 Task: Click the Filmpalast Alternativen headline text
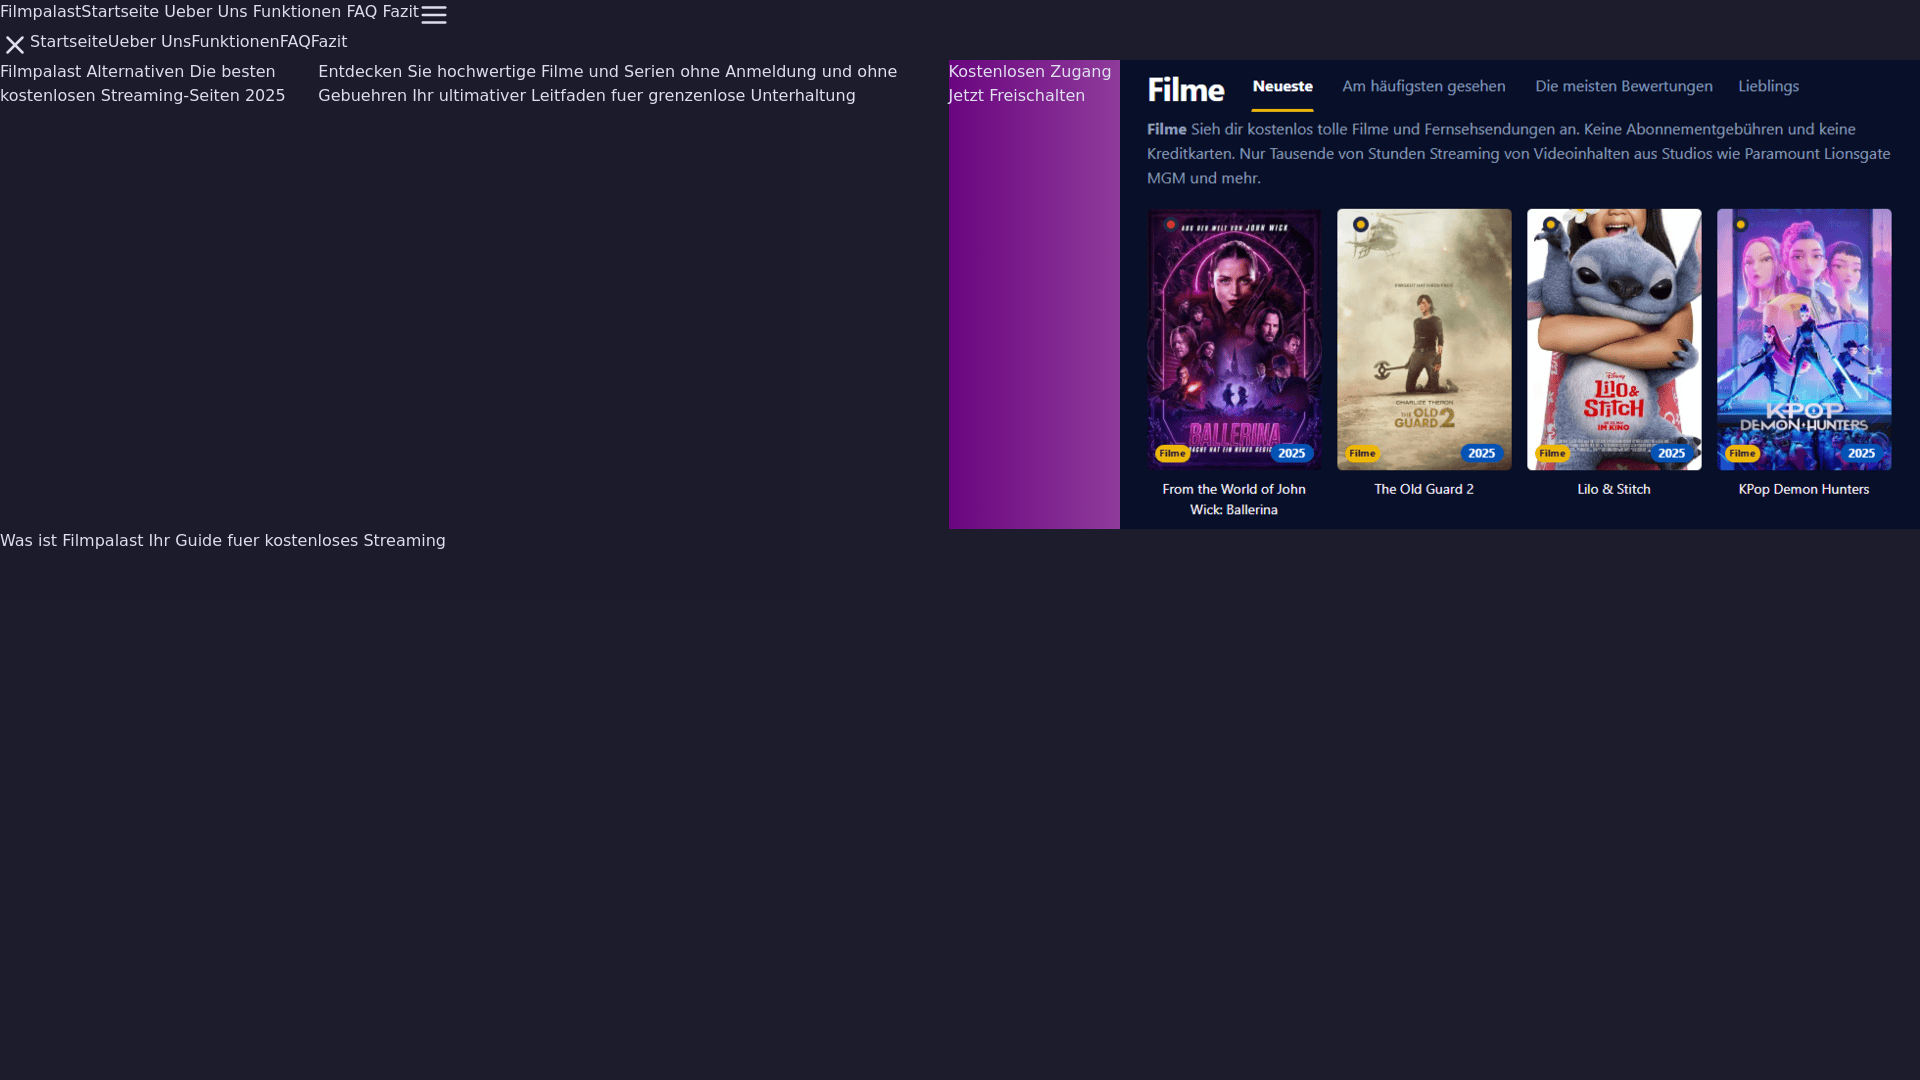click(143, 84)
